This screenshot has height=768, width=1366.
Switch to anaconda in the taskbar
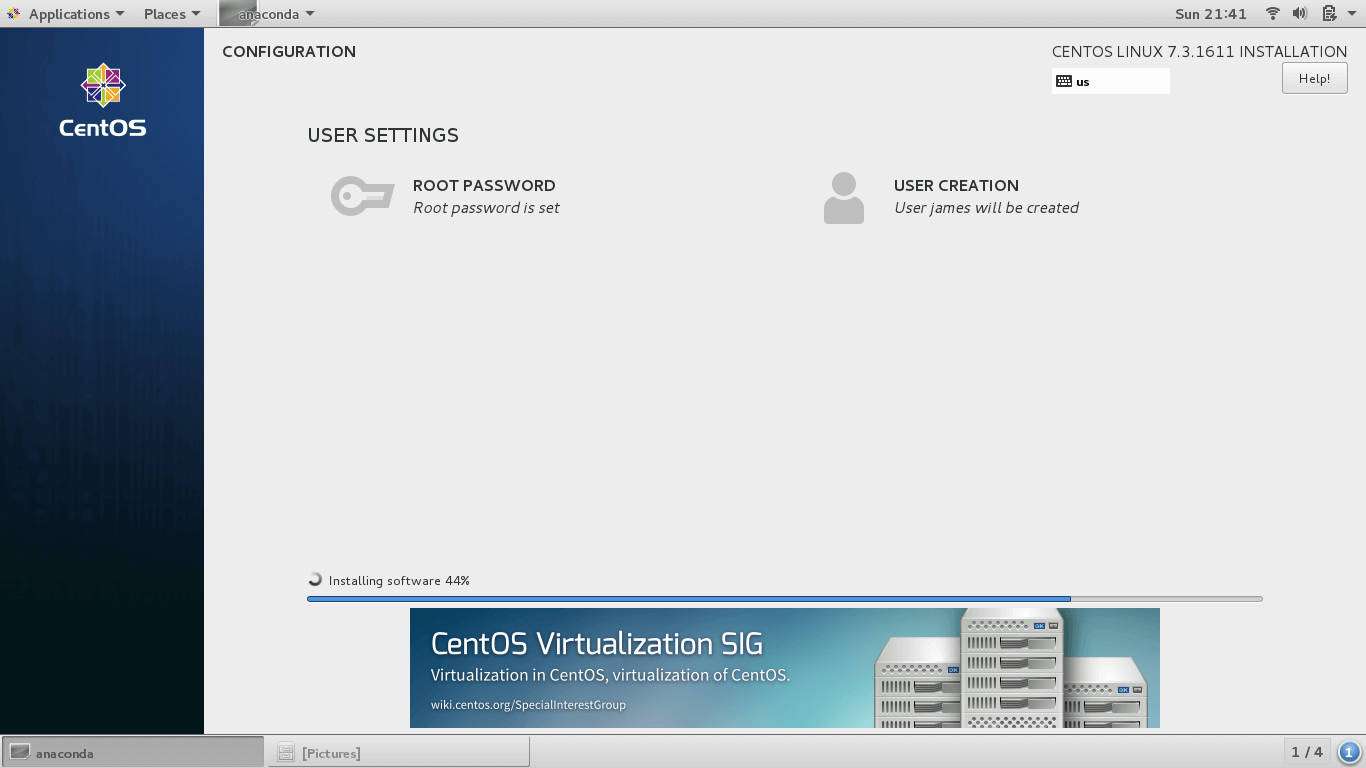coord(133,752)
